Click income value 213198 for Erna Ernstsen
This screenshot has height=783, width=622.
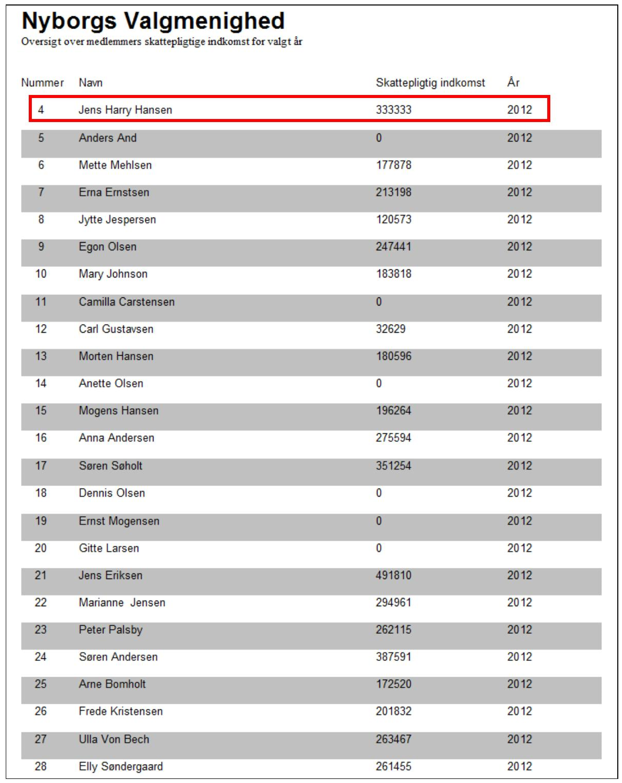[393, 192]
